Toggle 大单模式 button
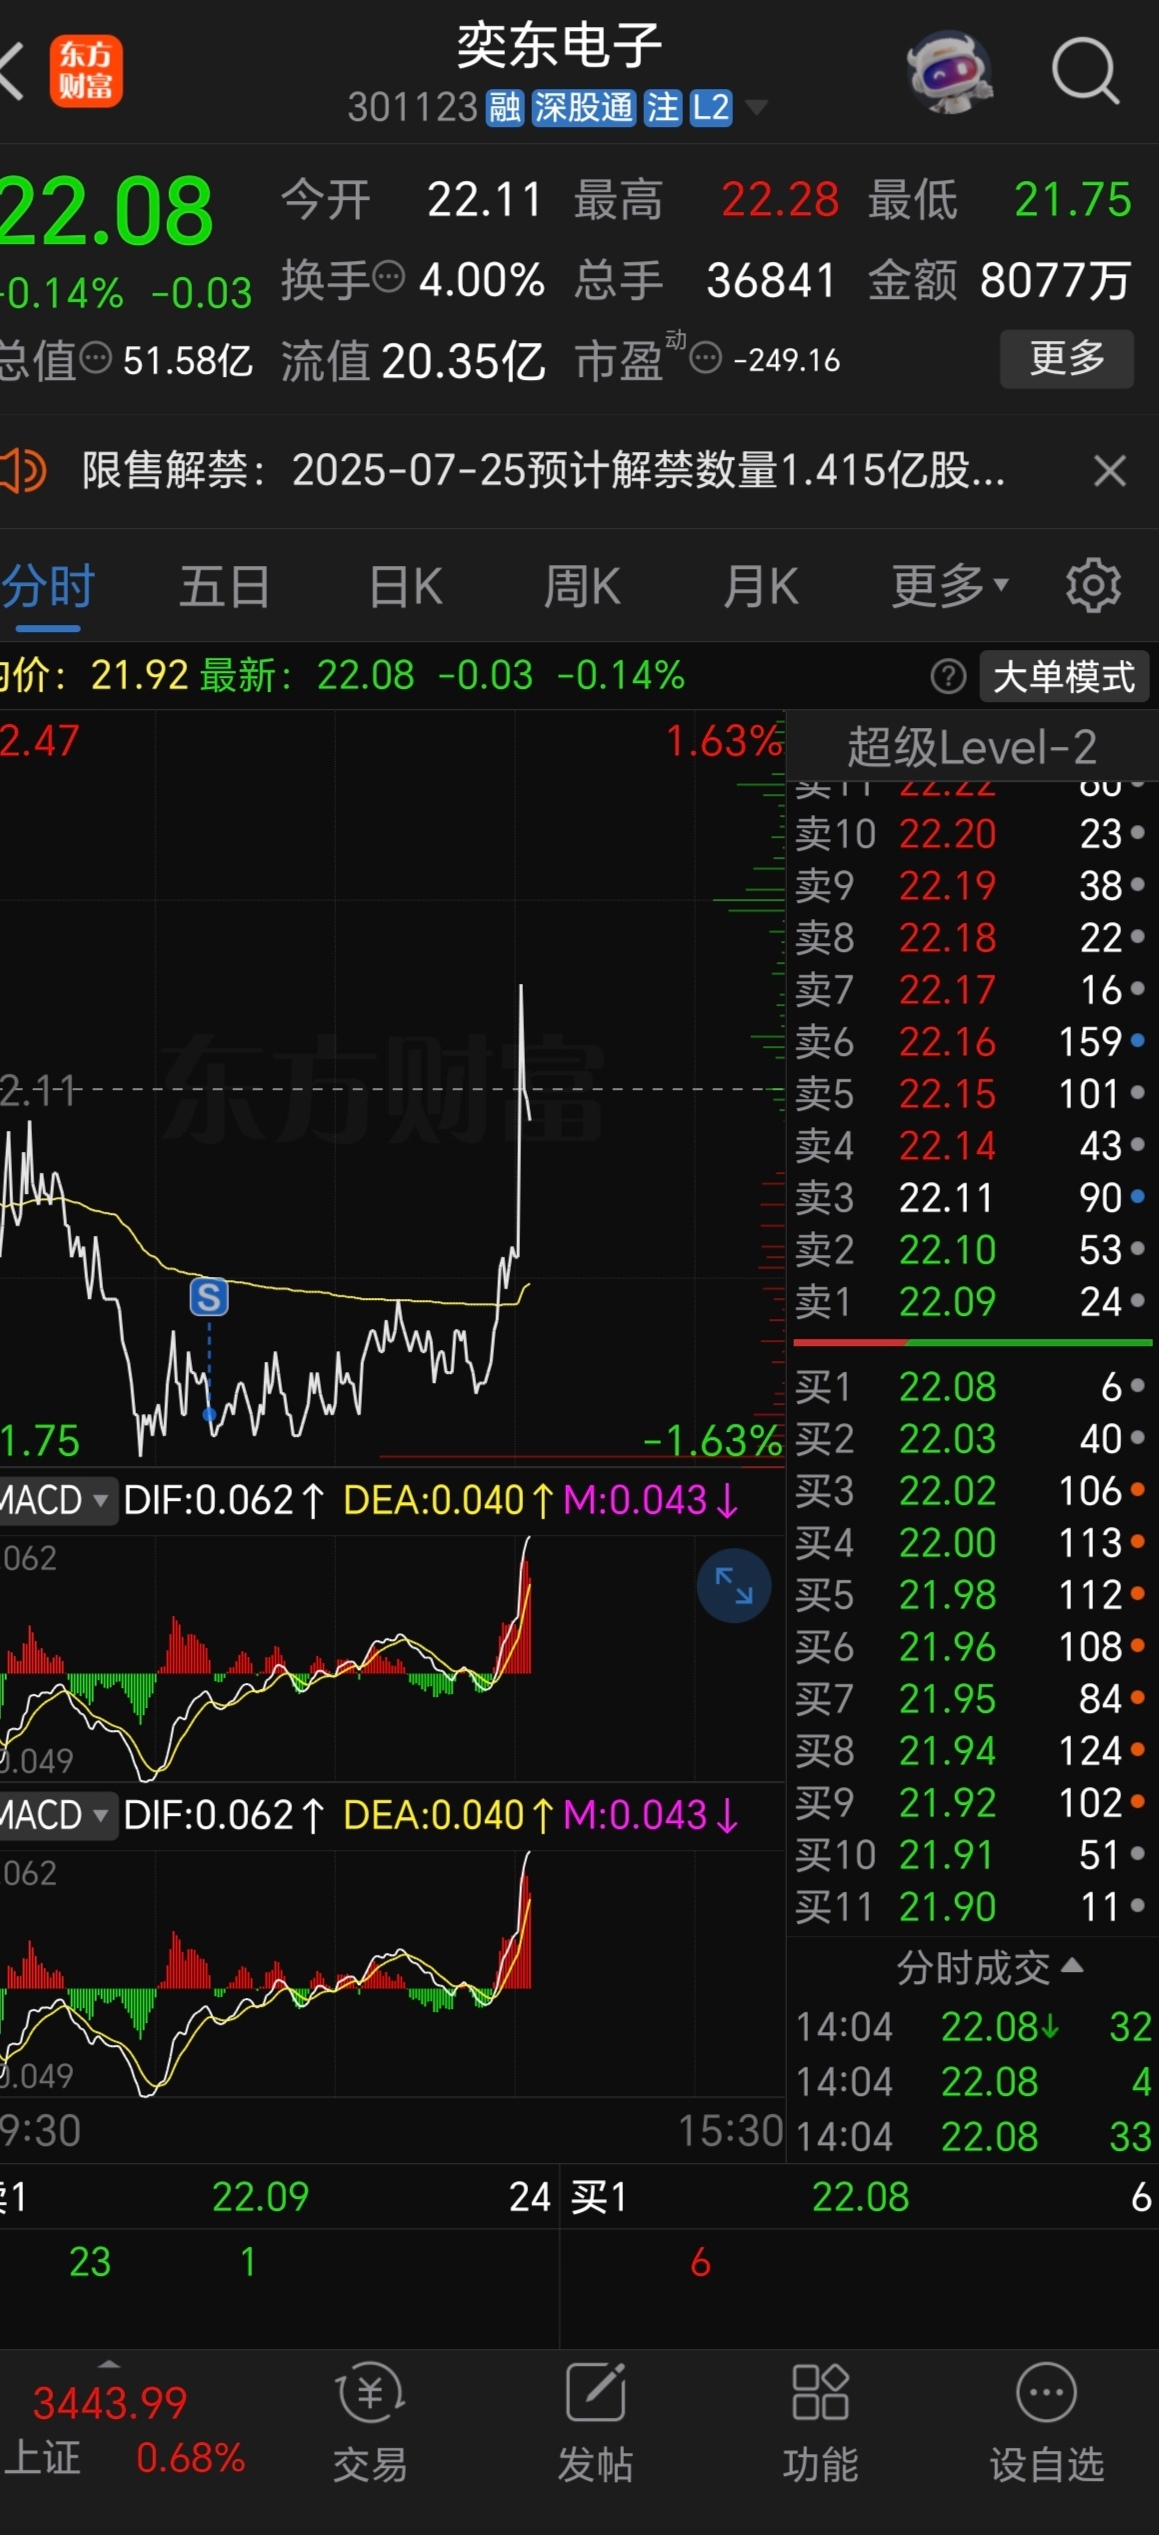This screenshot has width=1159, height=2535. 1064,677
